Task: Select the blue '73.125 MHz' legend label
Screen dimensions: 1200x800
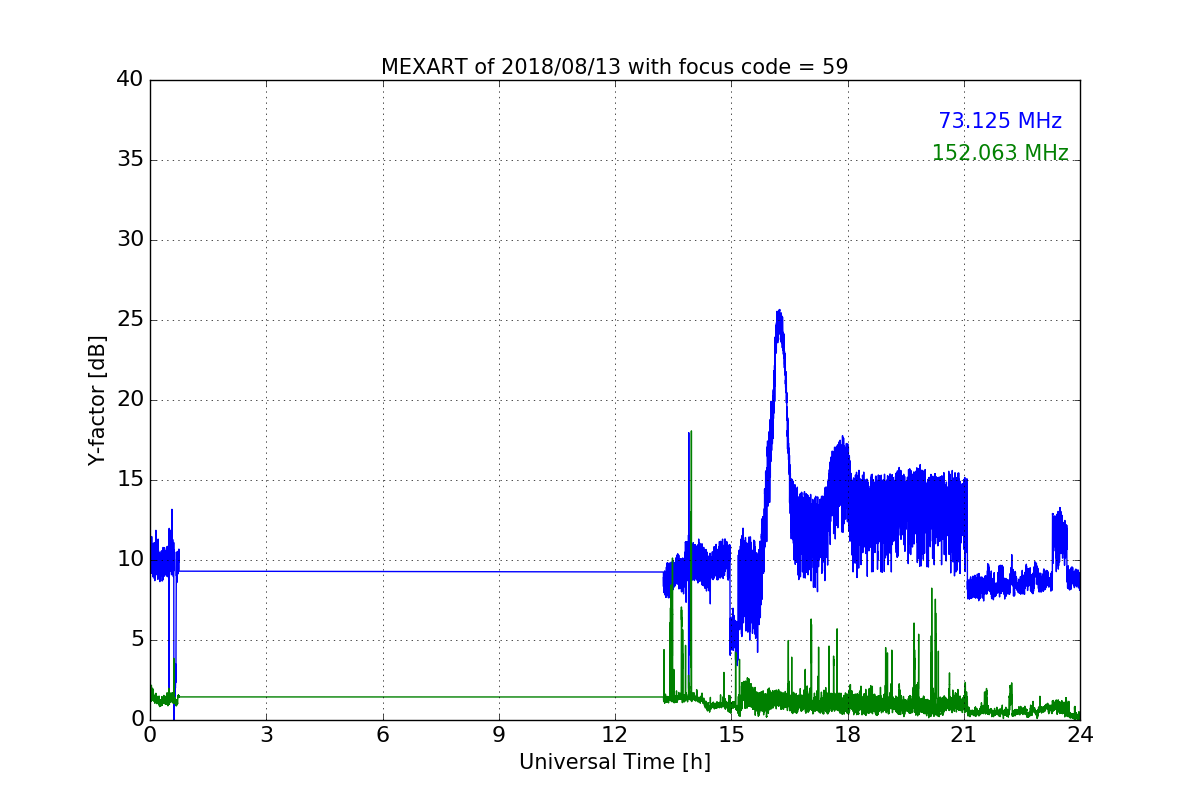Action: (1000, 121)
